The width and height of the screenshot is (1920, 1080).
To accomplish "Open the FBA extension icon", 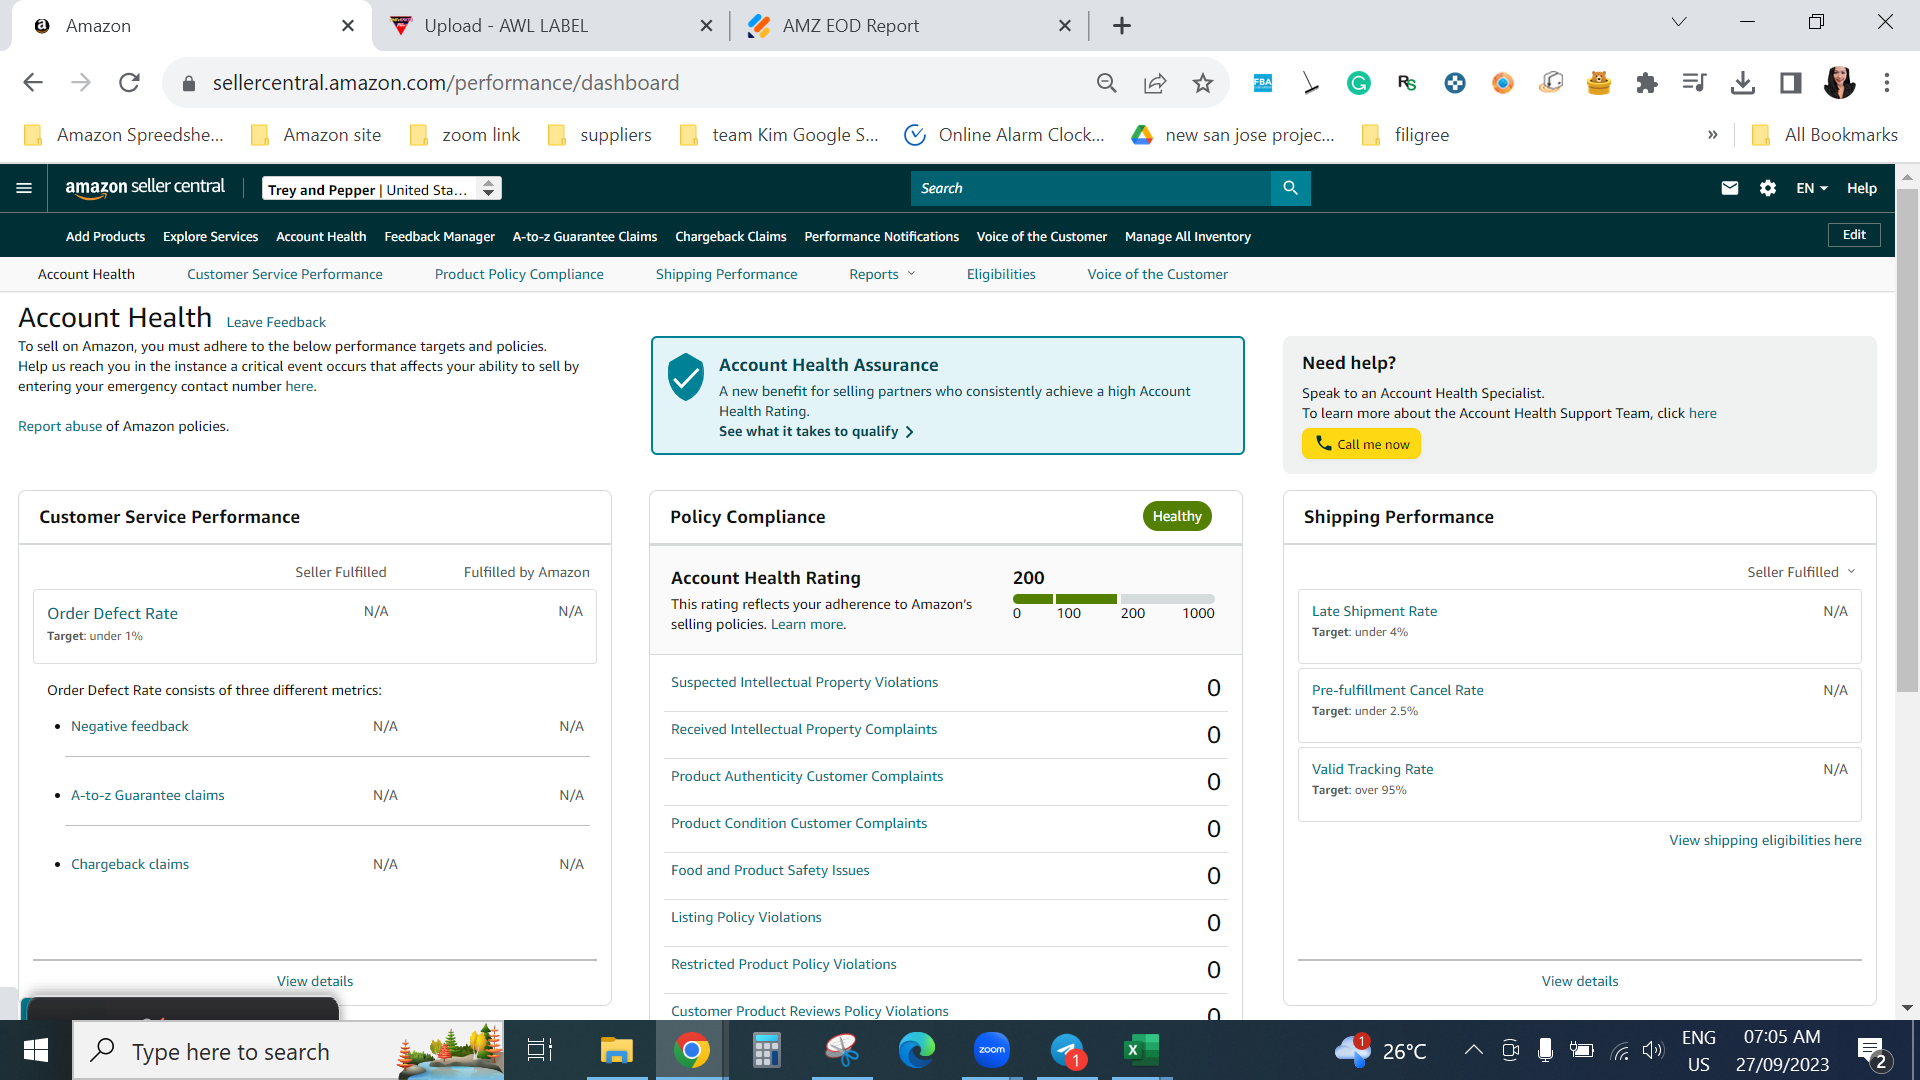I will click(1263, 83).
